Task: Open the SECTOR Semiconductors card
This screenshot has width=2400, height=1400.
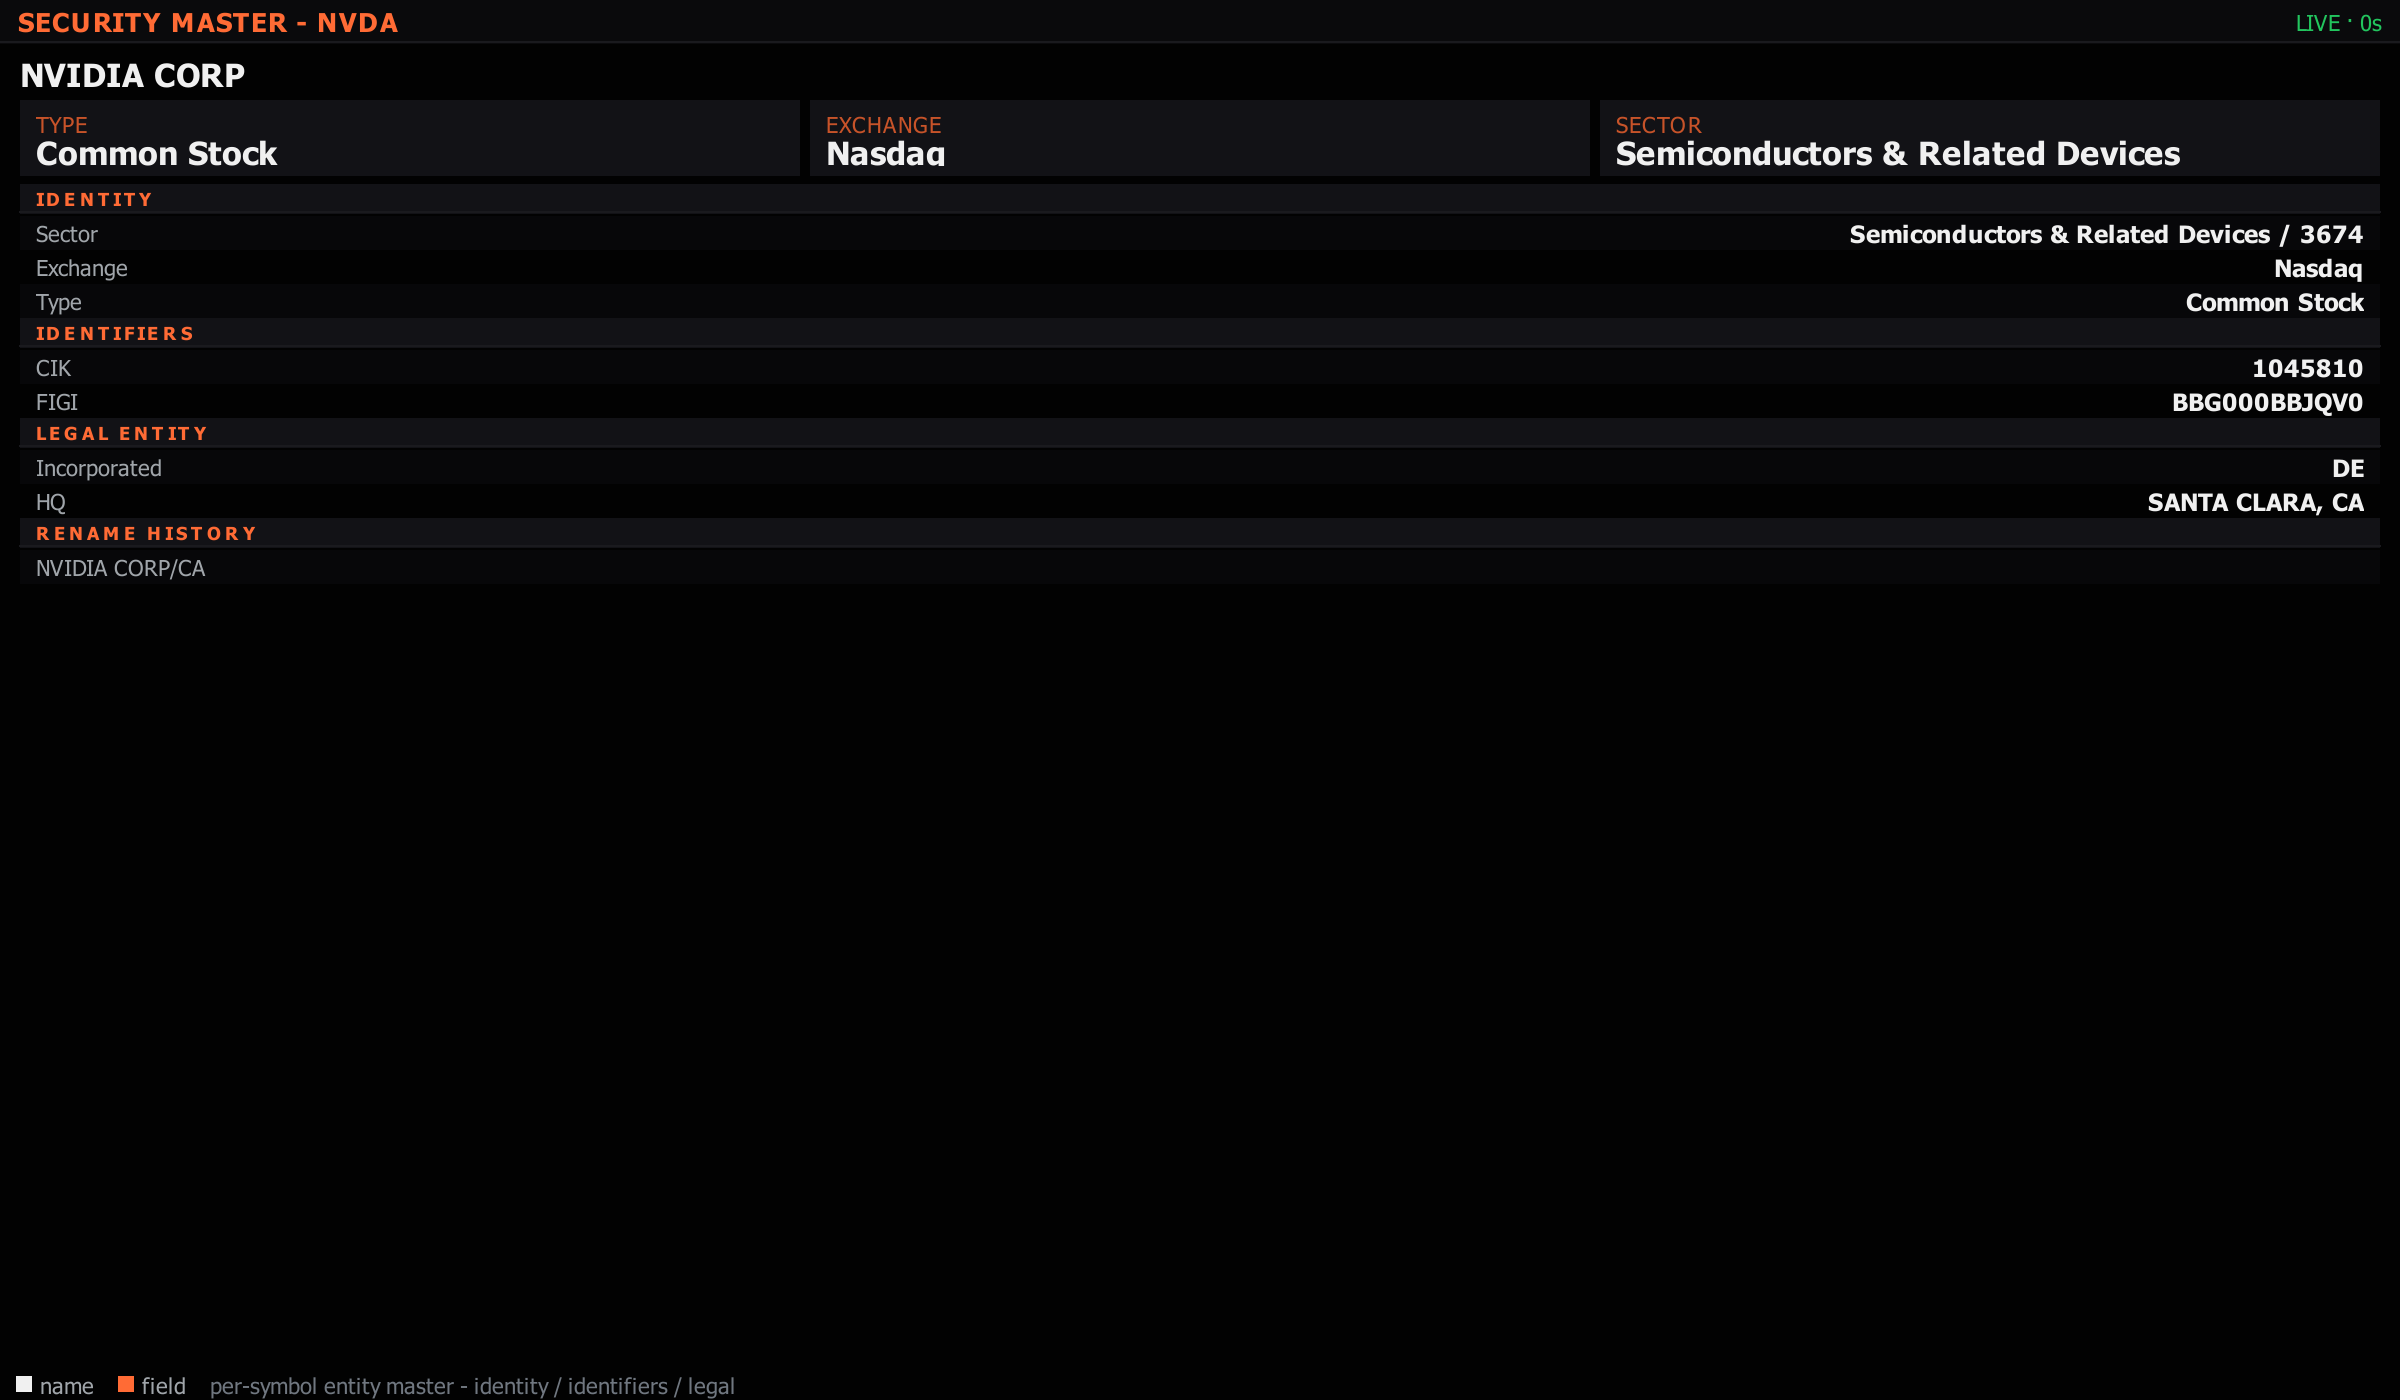Action: (x=1990, y=138)
